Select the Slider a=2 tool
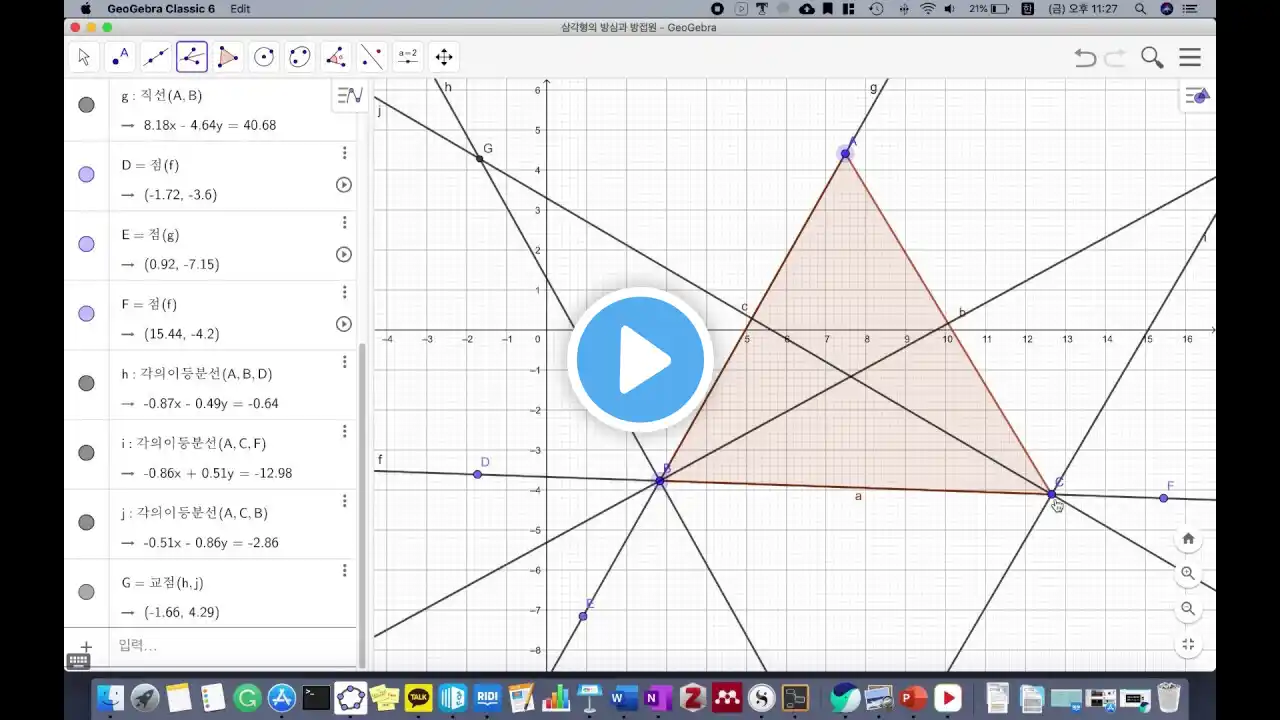Image resolution: width=1280 pixels, height=720 pixels. click(408, 58)
